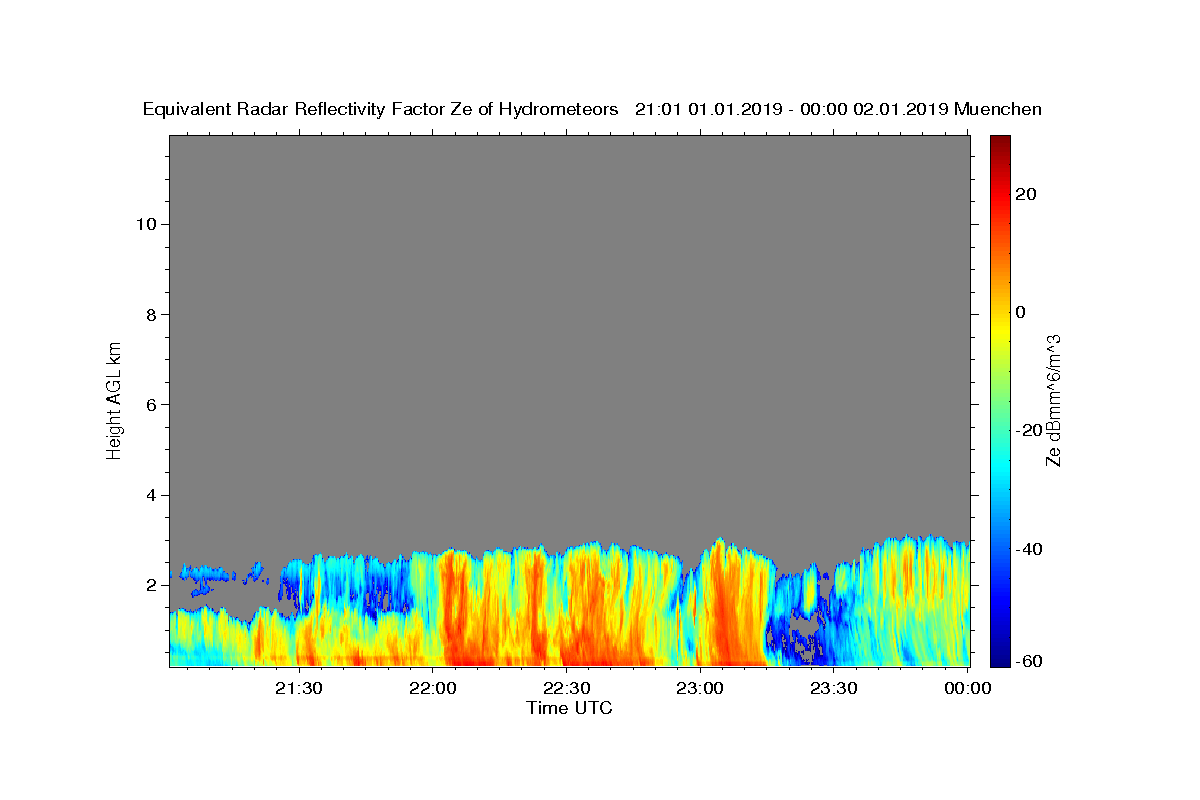The image size is (1200, 800).
Task: Click the colorbar "0" tick label
Action: point(1020,312)
